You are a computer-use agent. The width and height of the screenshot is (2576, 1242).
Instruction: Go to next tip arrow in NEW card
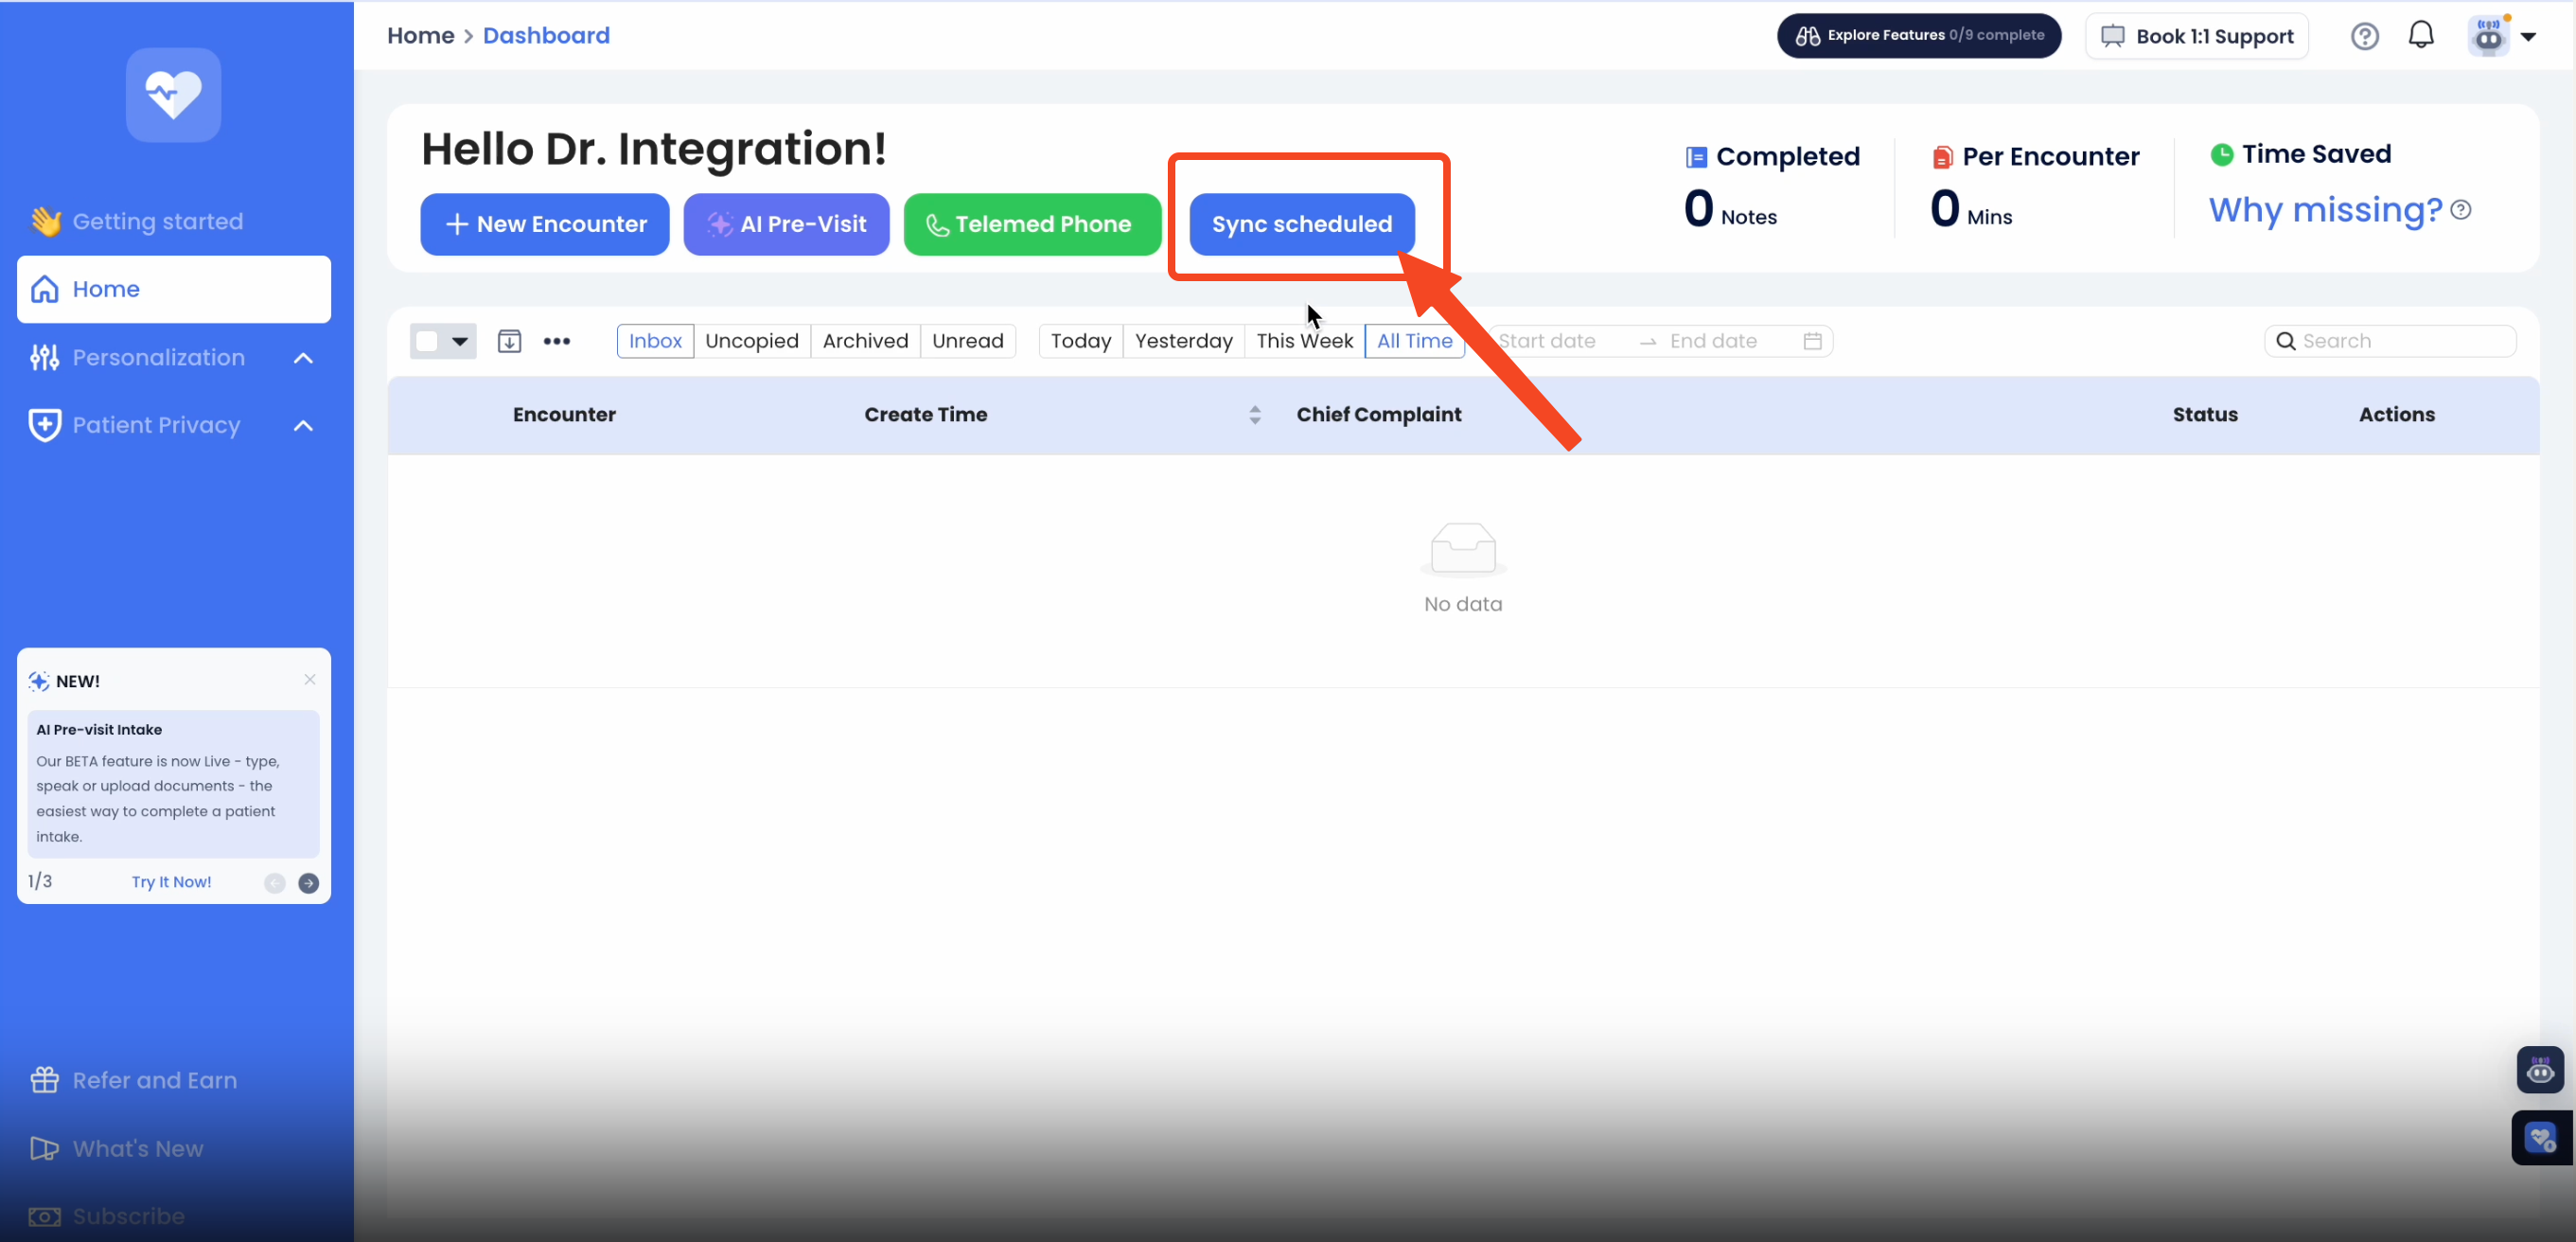pyautogui.click(x=309, y=883)
